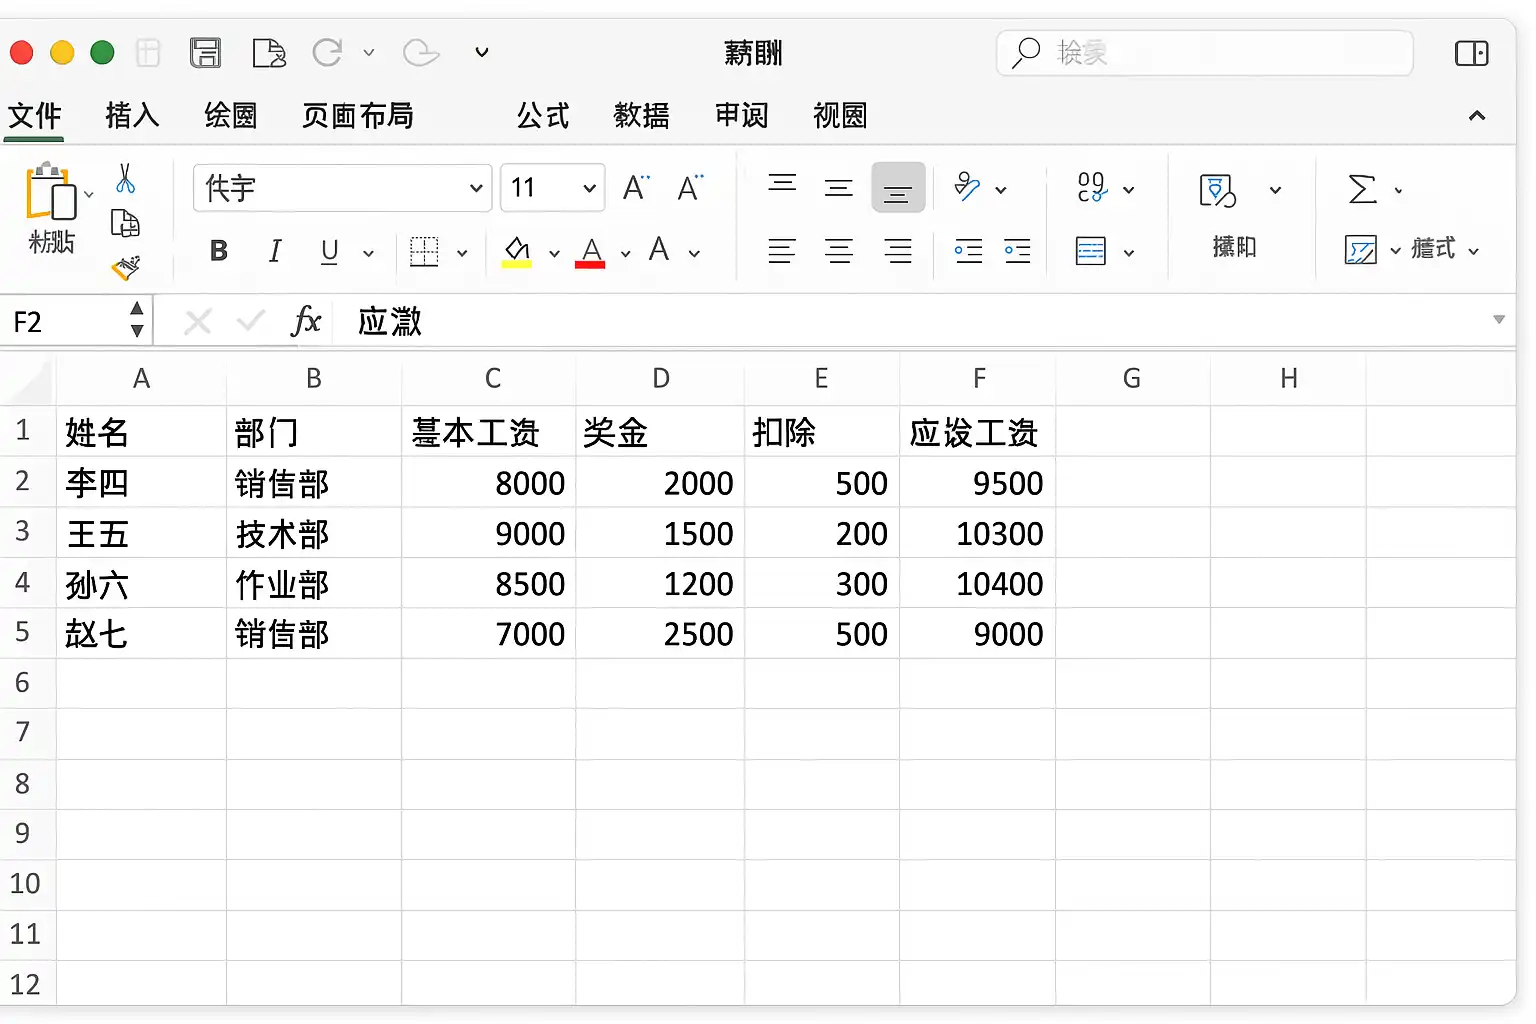Apply the red font color
Image resolution: width=1536 pixels, height=1024 pixels.
[591, 251]
